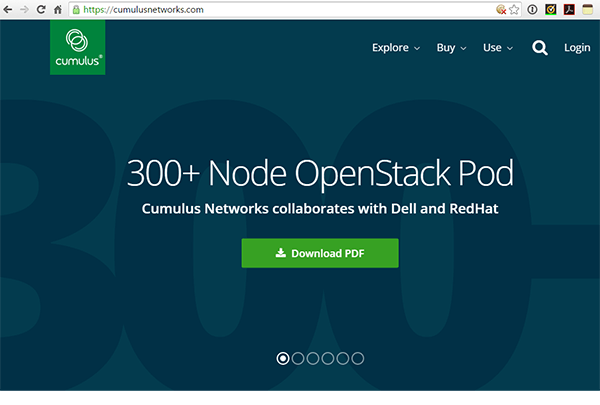This screenshot has height=405, width=600.
Task: Open the red PDF extension icon
Action: [569, 10]
